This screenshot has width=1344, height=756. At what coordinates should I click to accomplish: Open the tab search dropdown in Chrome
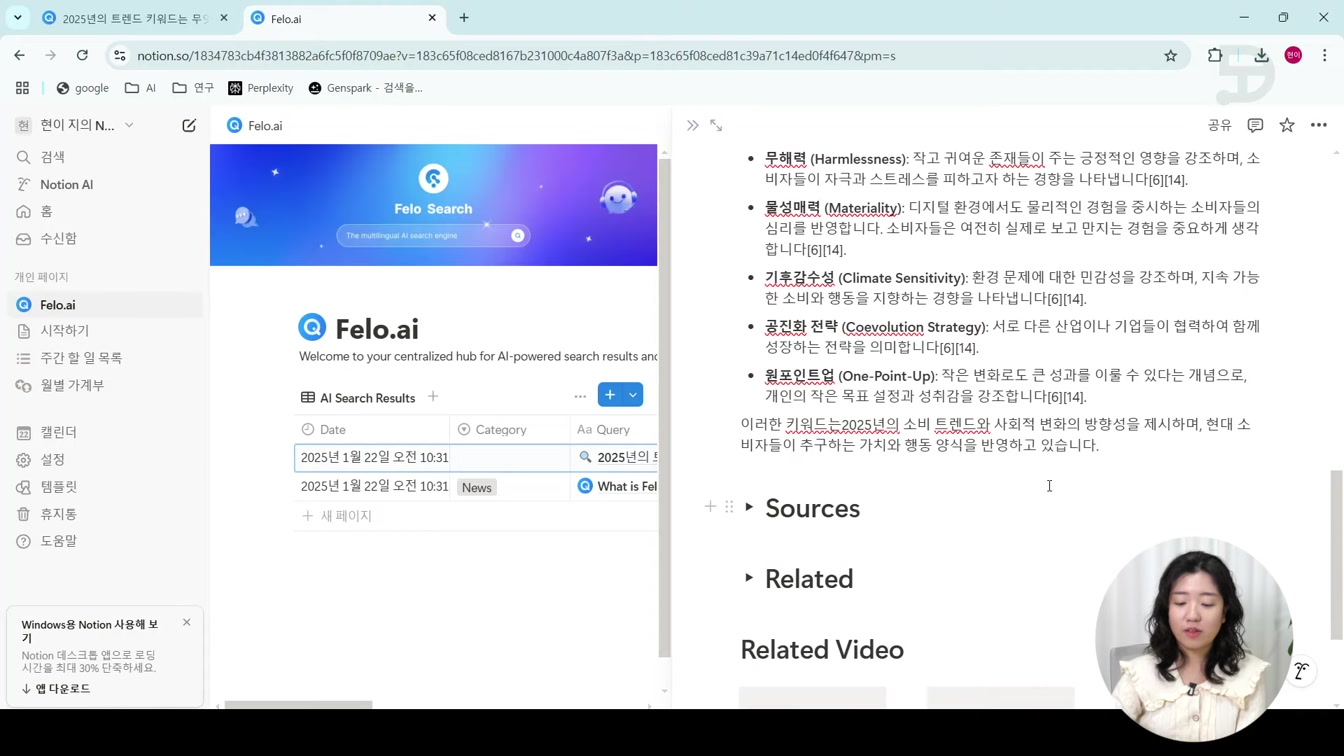(17, 18)
